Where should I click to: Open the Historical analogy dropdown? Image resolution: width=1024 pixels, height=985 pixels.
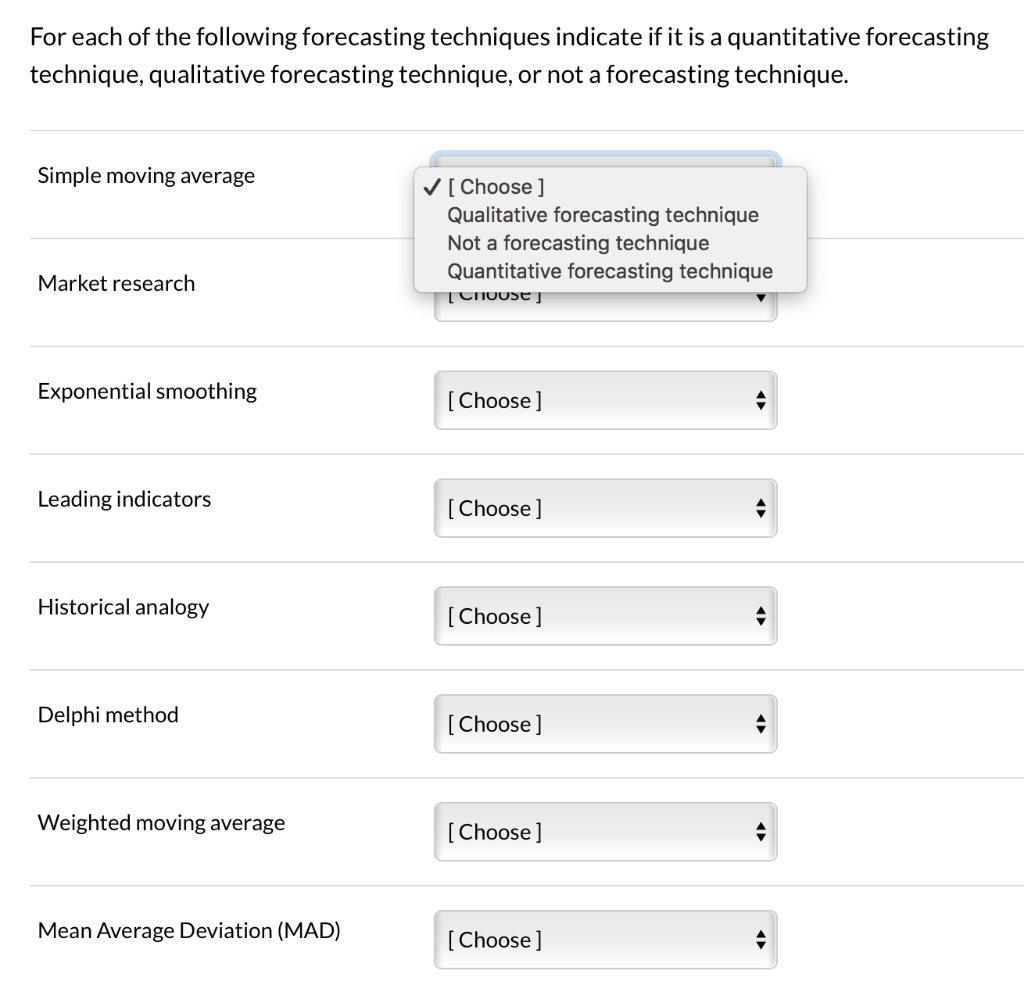tap(605, 616)
